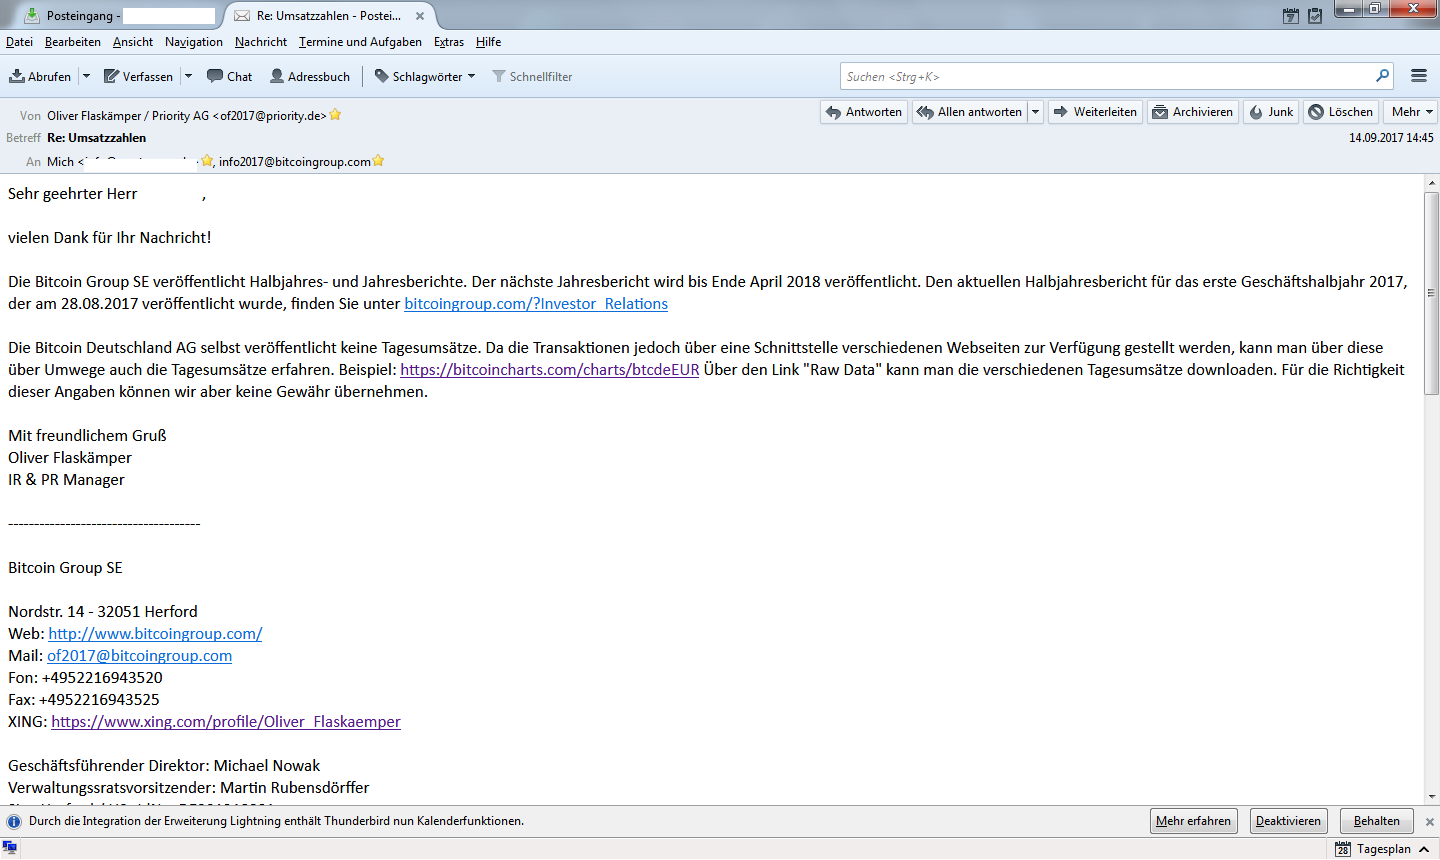Click the Behalten button in notification bar
The width and height of the screenshot is (1440, 860).
(x=1377, y=821)
